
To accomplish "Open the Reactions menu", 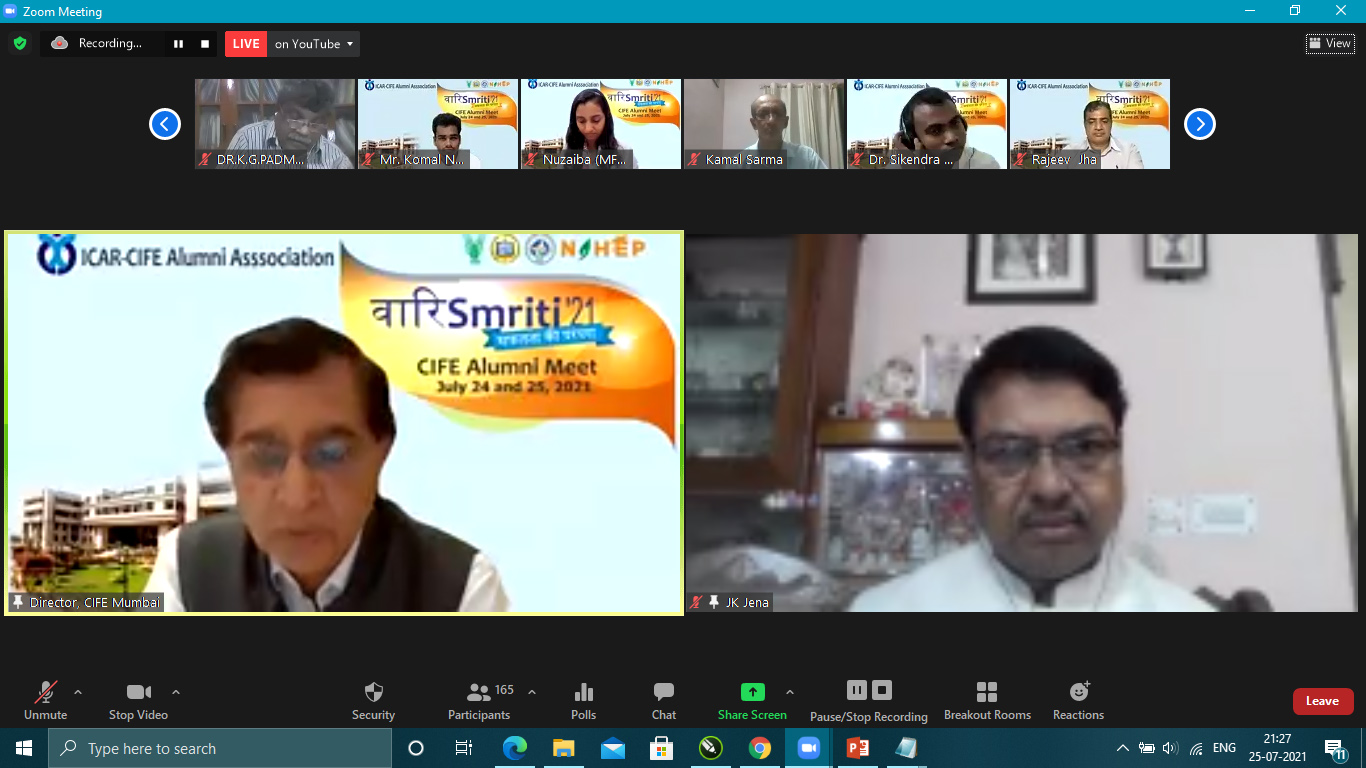I will pyautogui.click(x=1078, y=700).
